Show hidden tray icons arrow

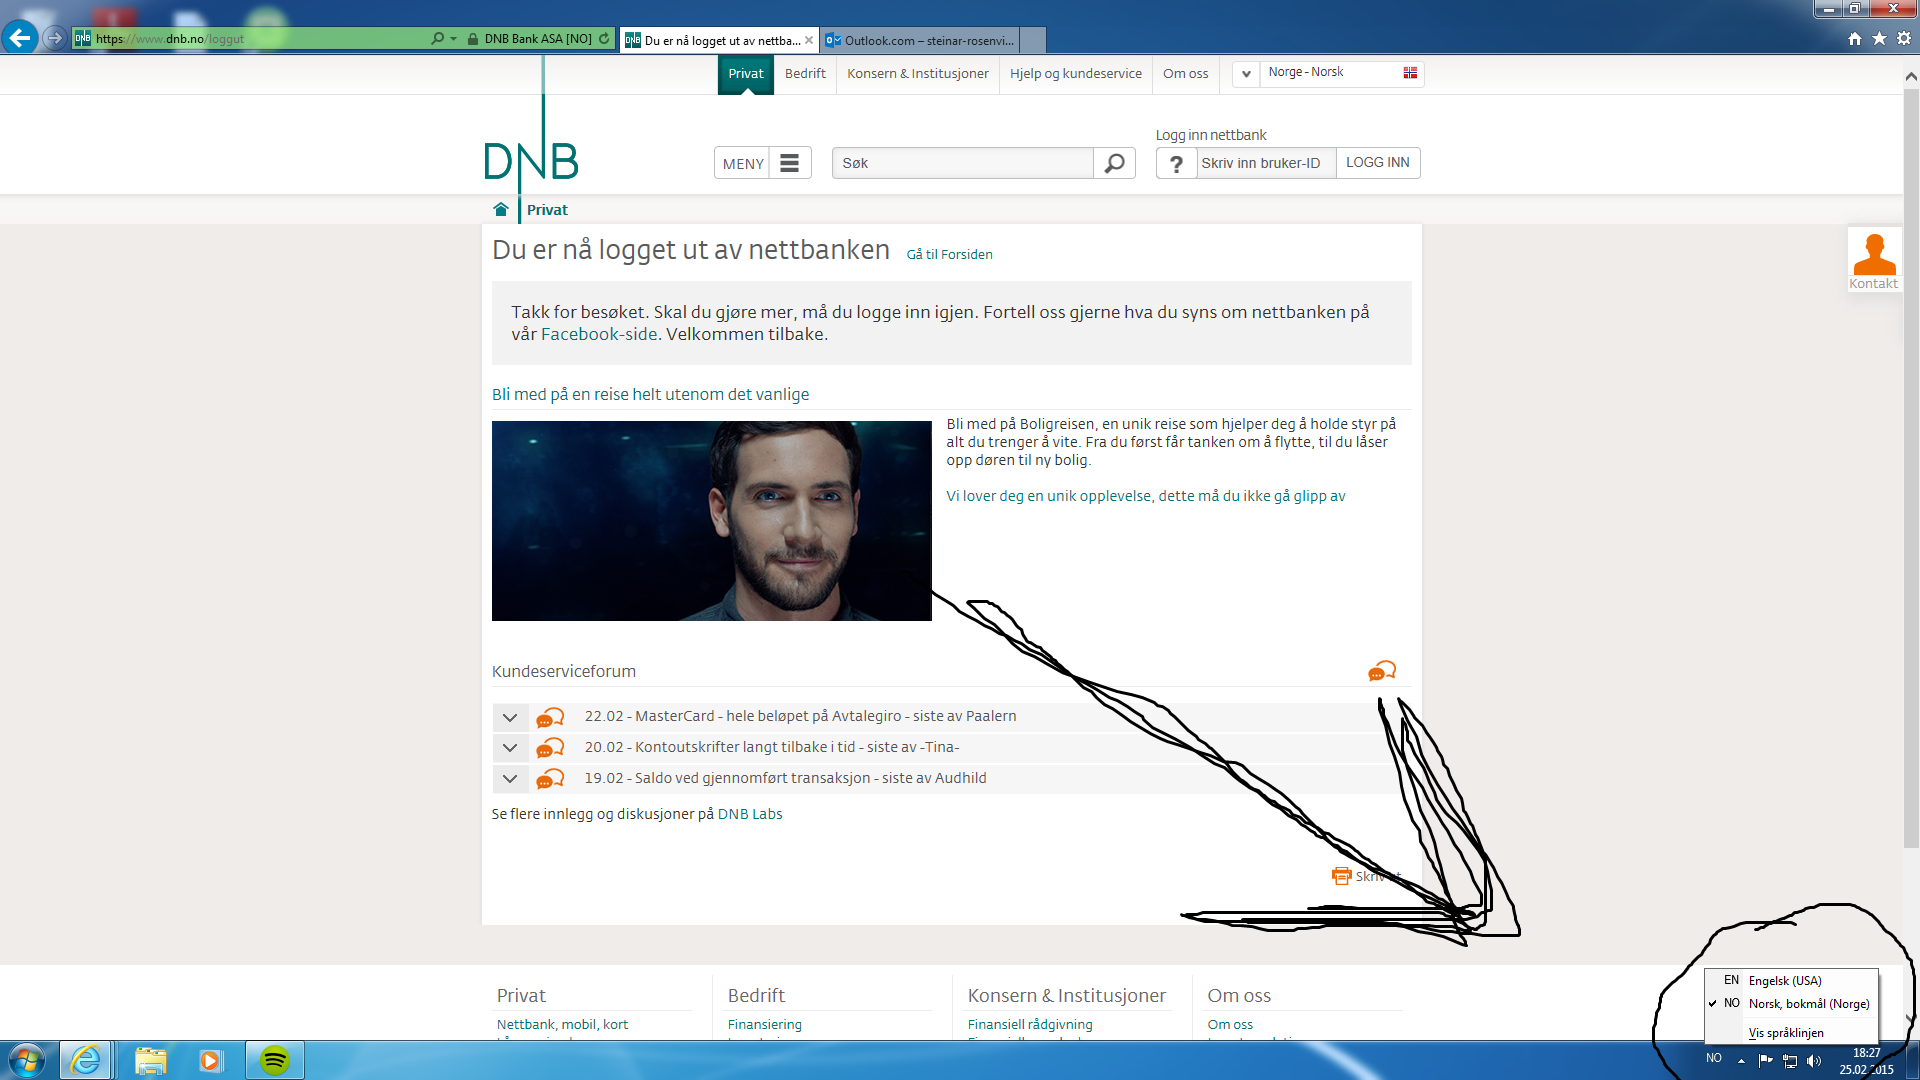click(x=1741, y=1061)
